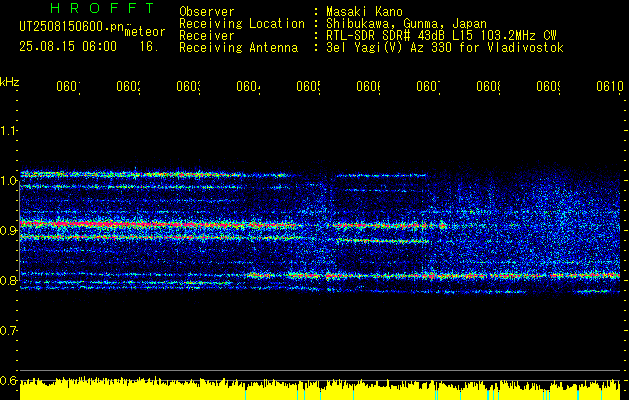The image size is (629, 400).
Task: Click the 0608 time axis marker
Action: 488,87
